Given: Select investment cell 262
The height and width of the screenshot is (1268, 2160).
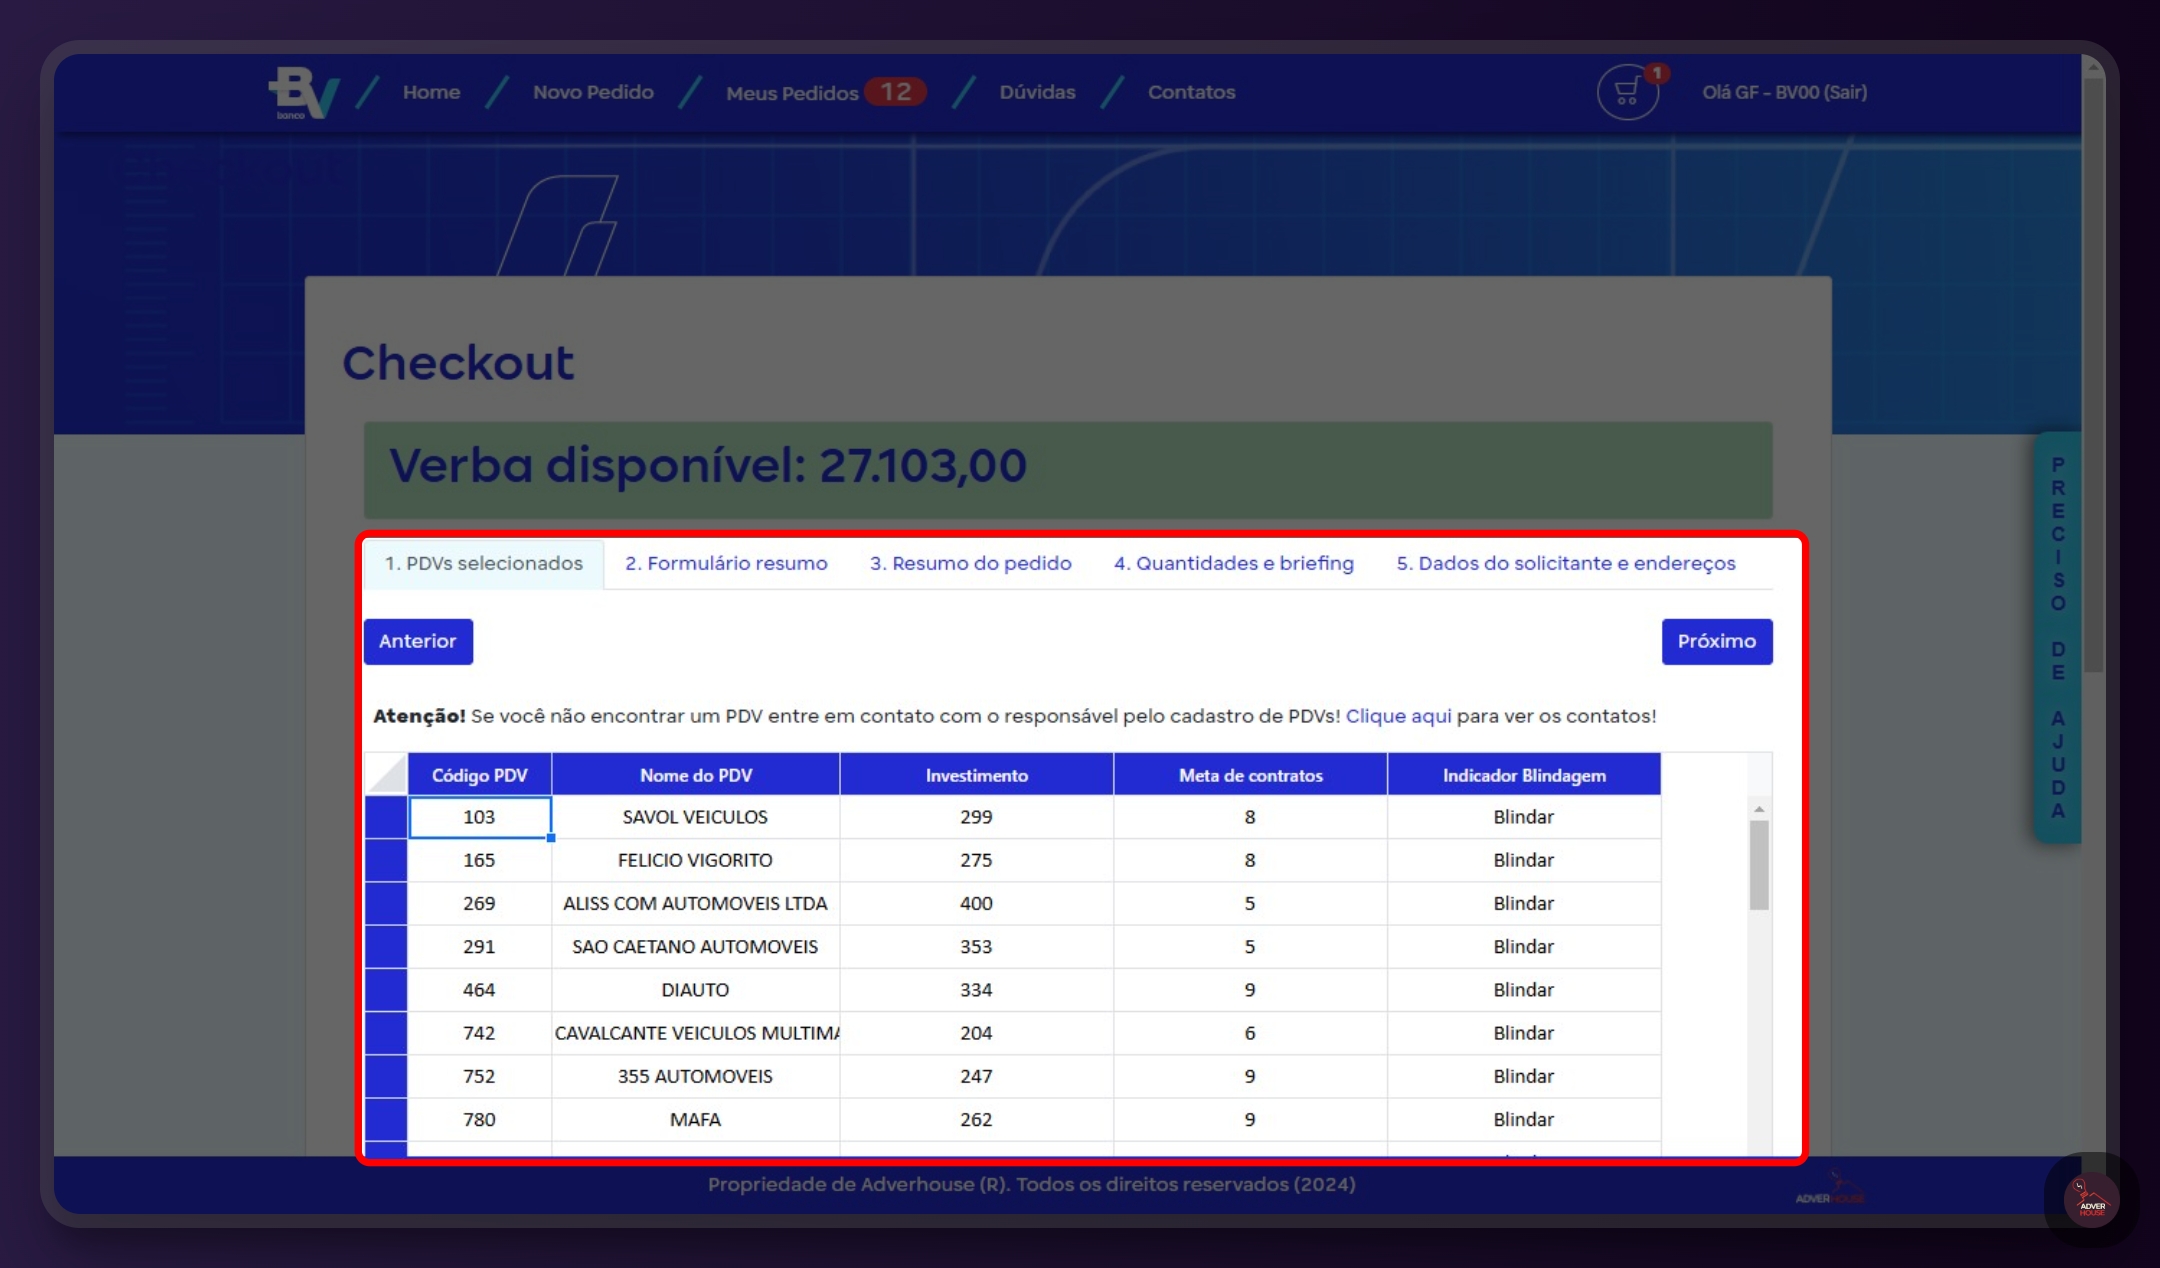Looking at the screenshot, I should coord(976,1119).
